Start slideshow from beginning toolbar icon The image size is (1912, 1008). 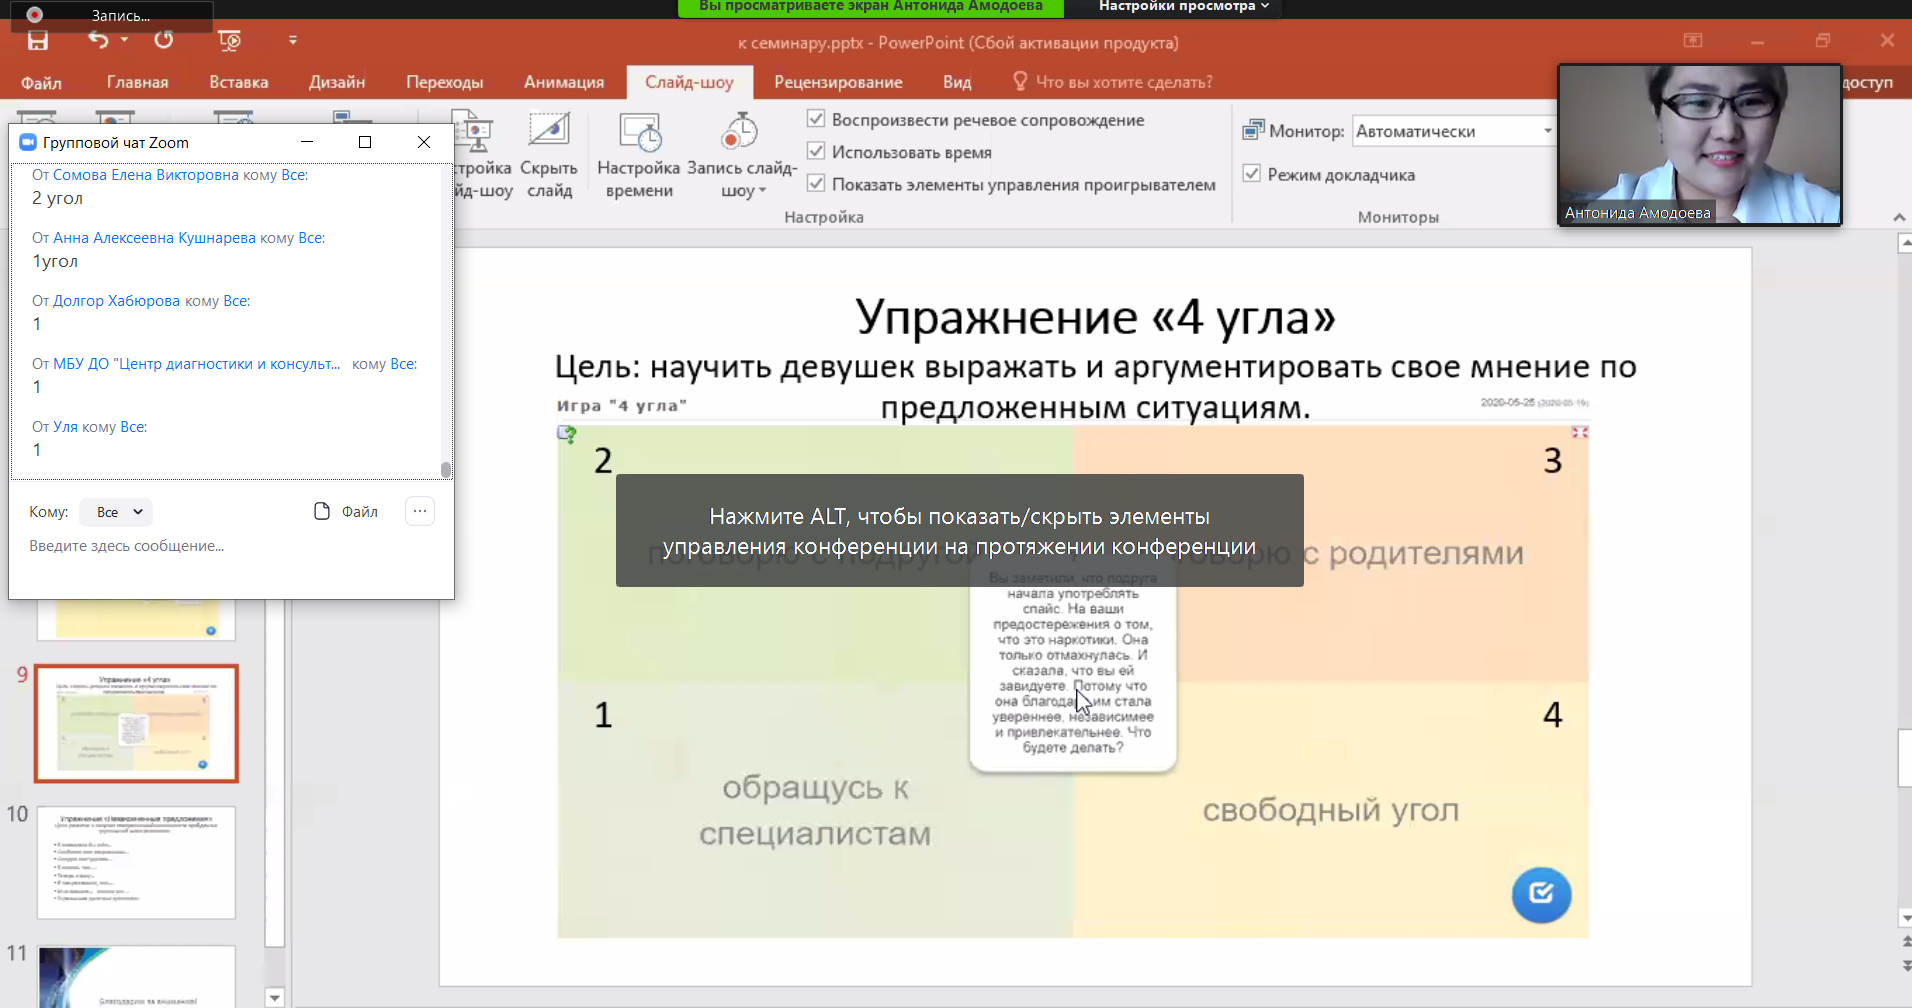[x=229, y=41]
